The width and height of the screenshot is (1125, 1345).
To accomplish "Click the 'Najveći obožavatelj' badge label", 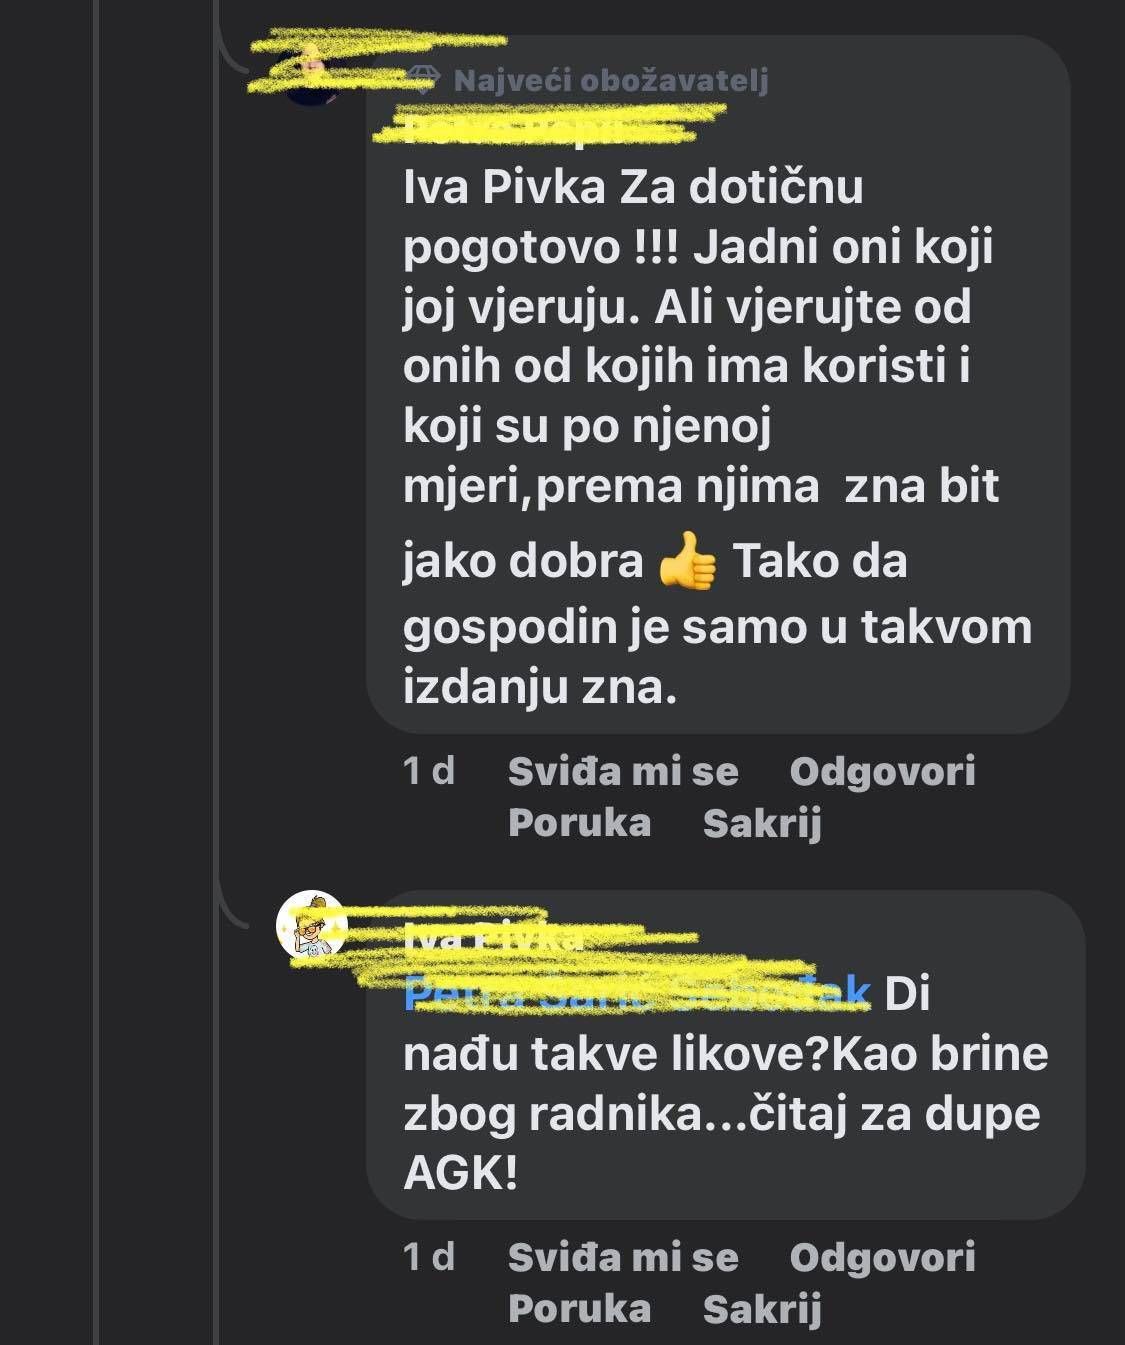I will [610, 81].
